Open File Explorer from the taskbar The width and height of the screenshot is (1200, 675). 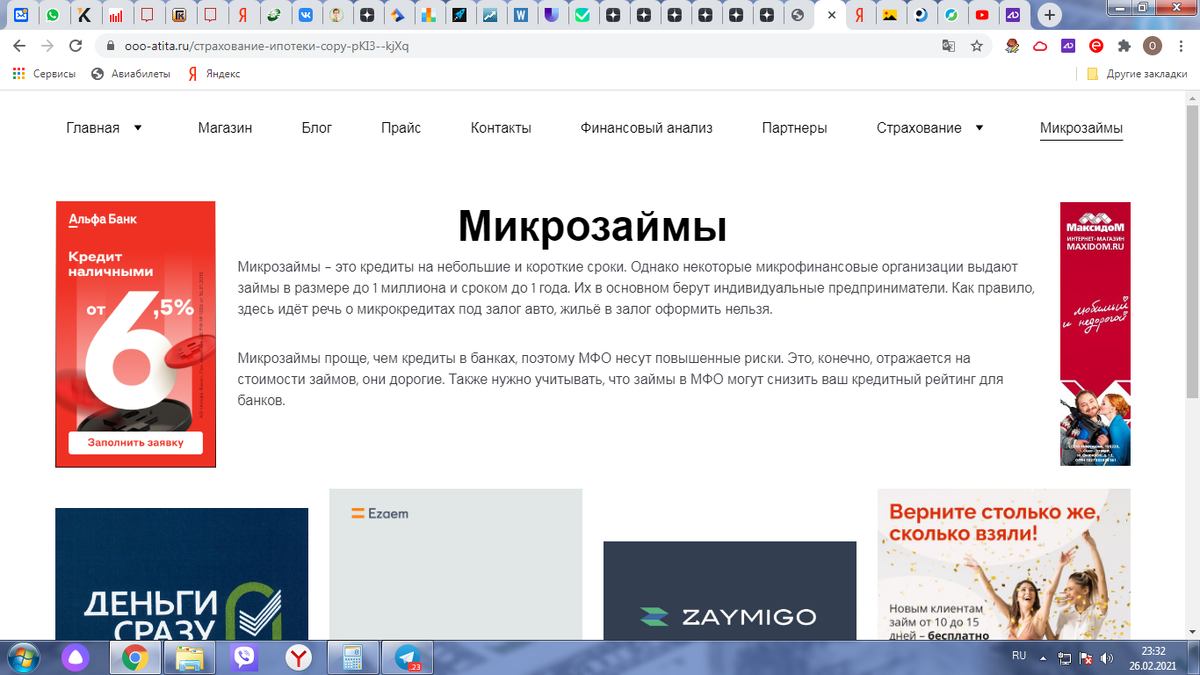click(190, 657)
